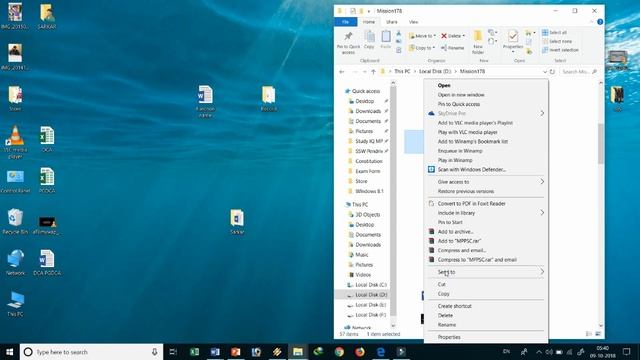
Task: Click the Explorer search box
Action: pyautogui.click(x=580, y=71)
